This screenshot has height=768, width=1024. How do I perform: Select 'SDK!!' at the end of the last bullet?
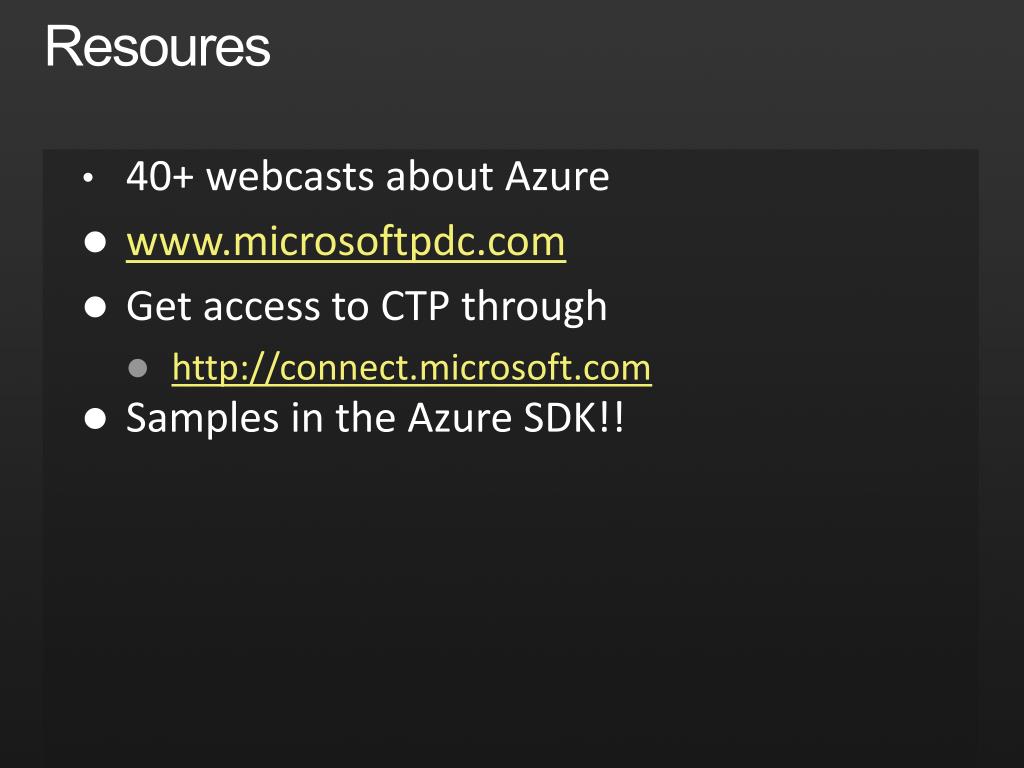[x=574, y=418]
